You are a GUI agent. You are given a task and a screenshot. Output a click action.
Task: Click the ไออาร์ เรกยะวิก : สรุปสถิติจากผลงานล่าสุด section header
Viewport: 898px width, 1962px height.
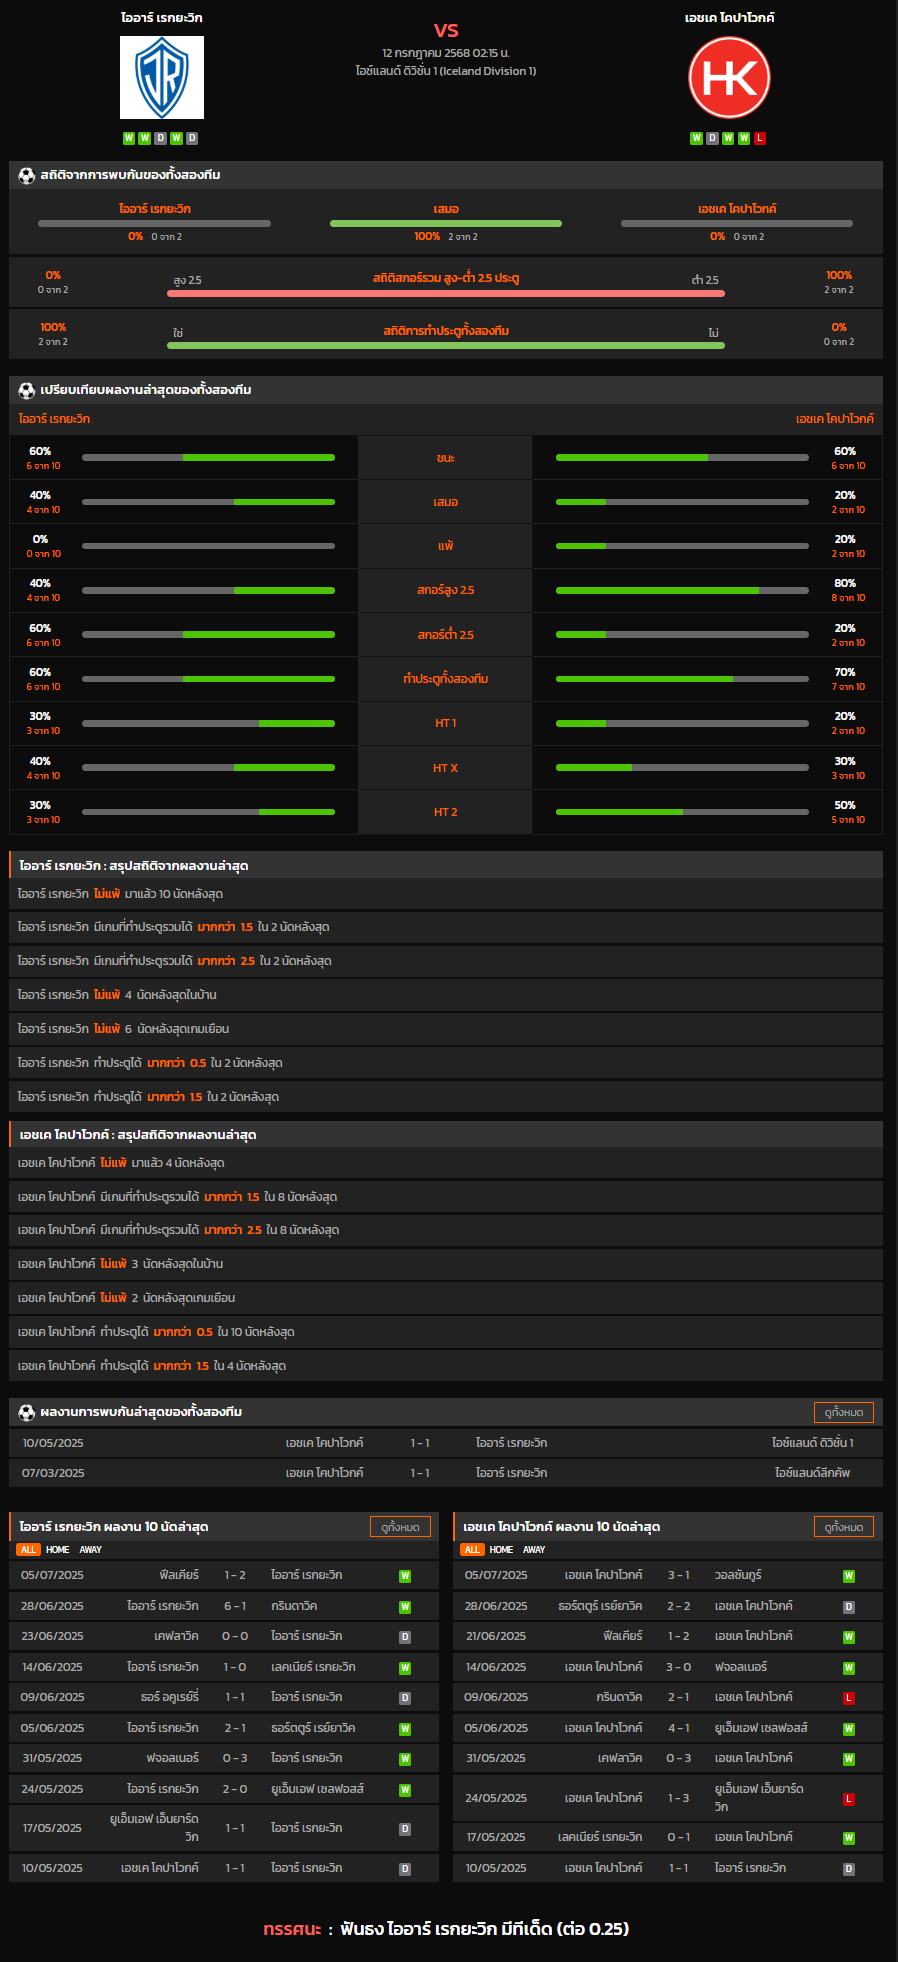[446, 866]
